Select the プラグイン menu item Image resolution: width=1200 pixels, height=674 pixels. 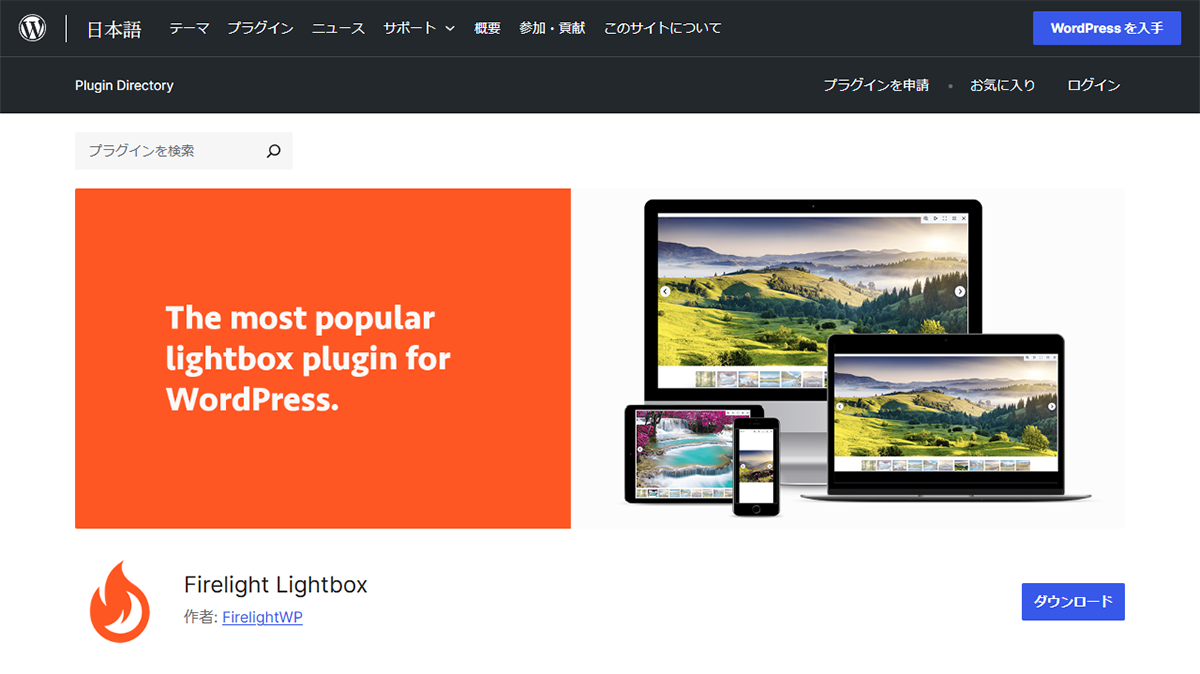click(x=260, y=28)
